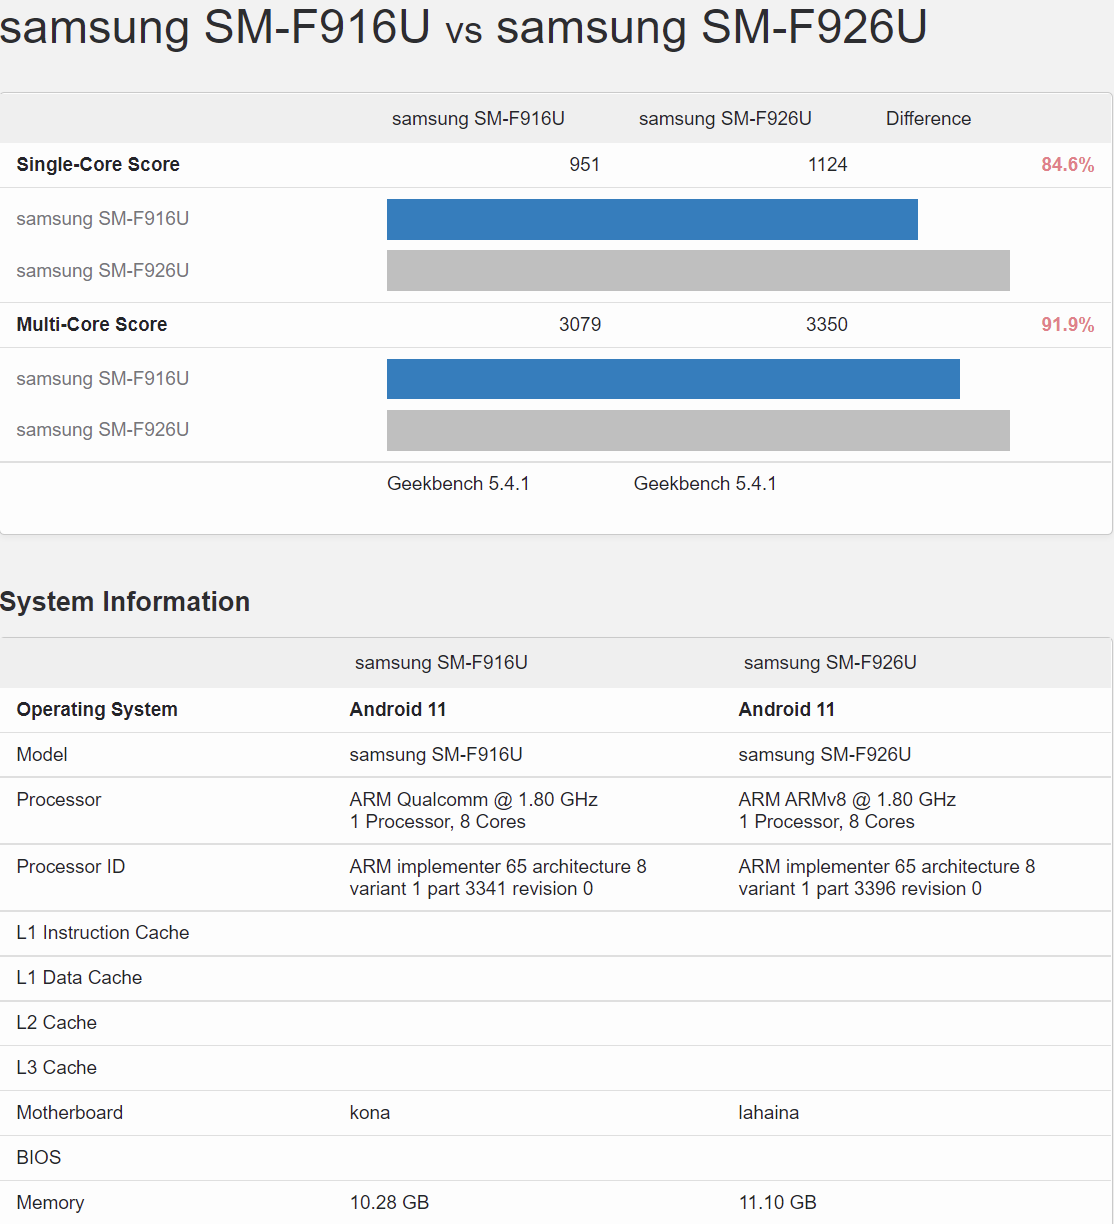Image resolution: width=1114 pixels, height=1224 pixels.
Task: Click the 'L1 Instruction Cache' row label
Action: 103,933
